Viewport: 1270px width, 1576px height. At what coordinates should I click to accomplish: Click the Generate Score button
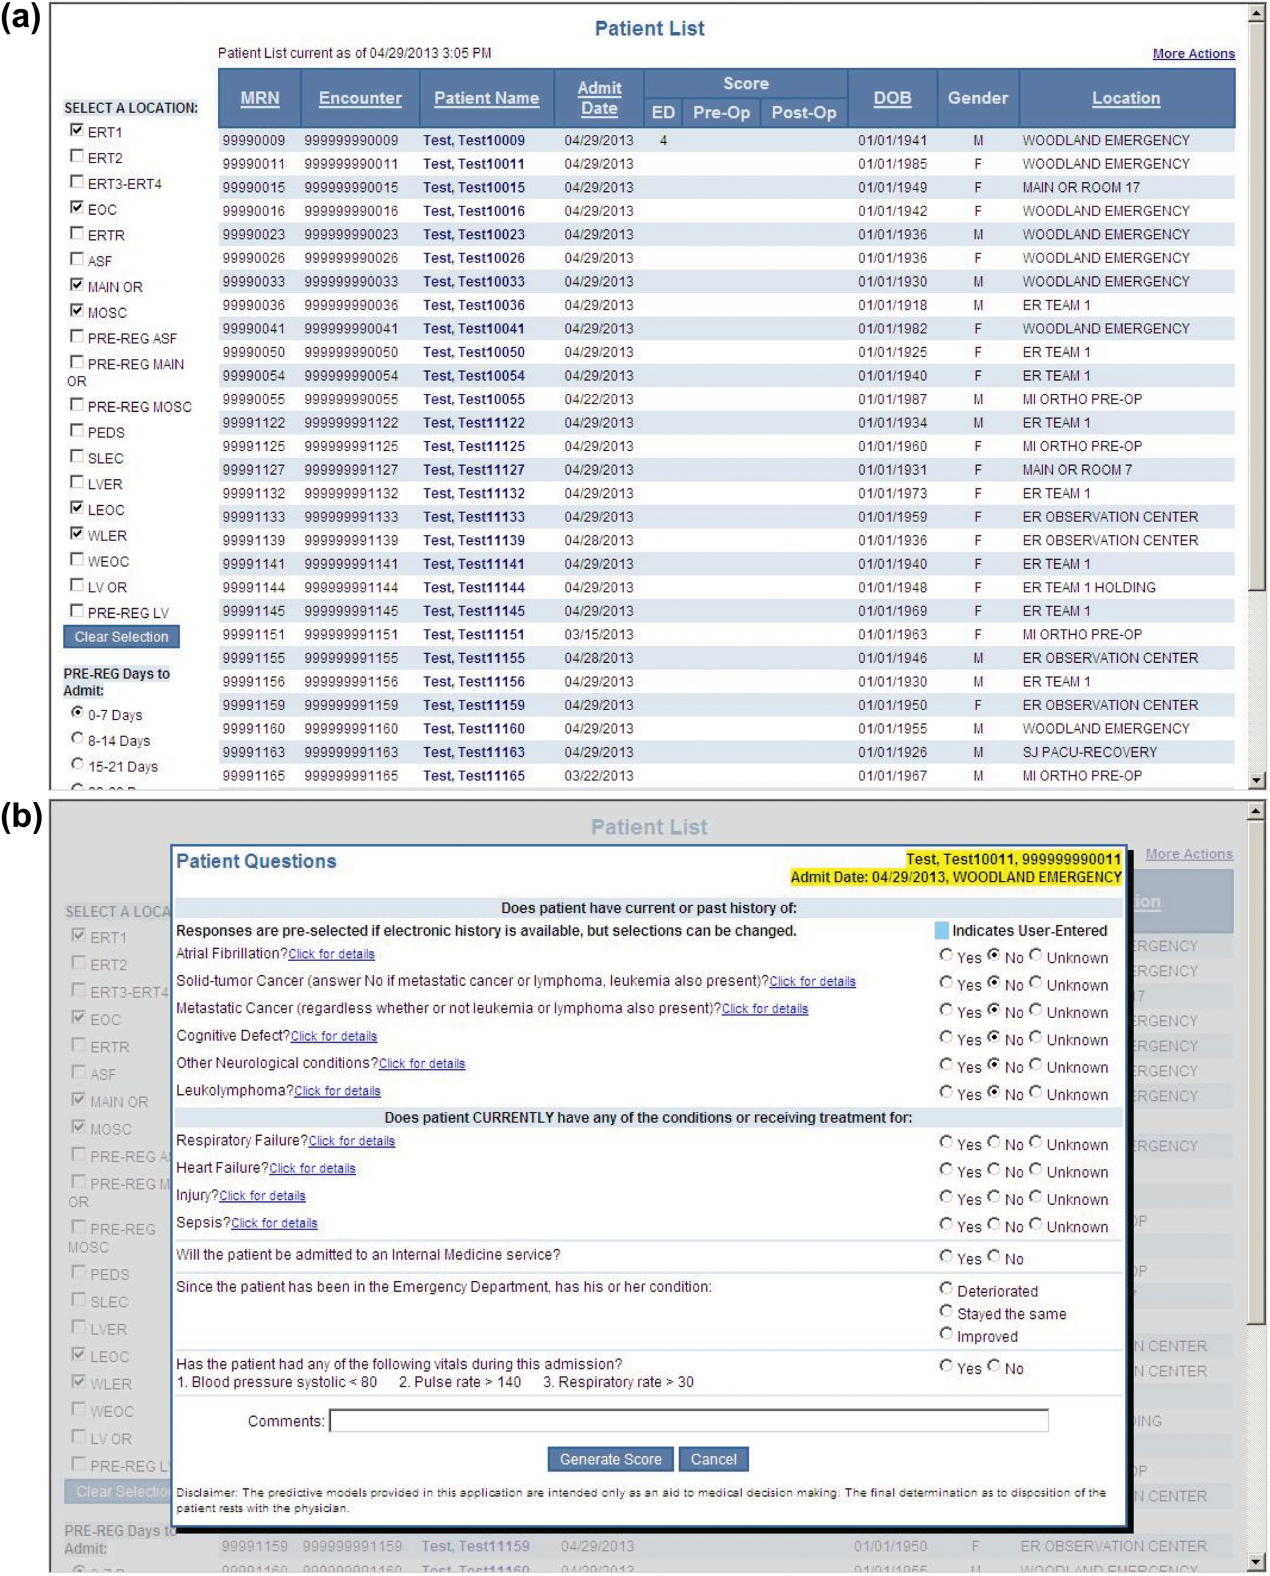610,1460
